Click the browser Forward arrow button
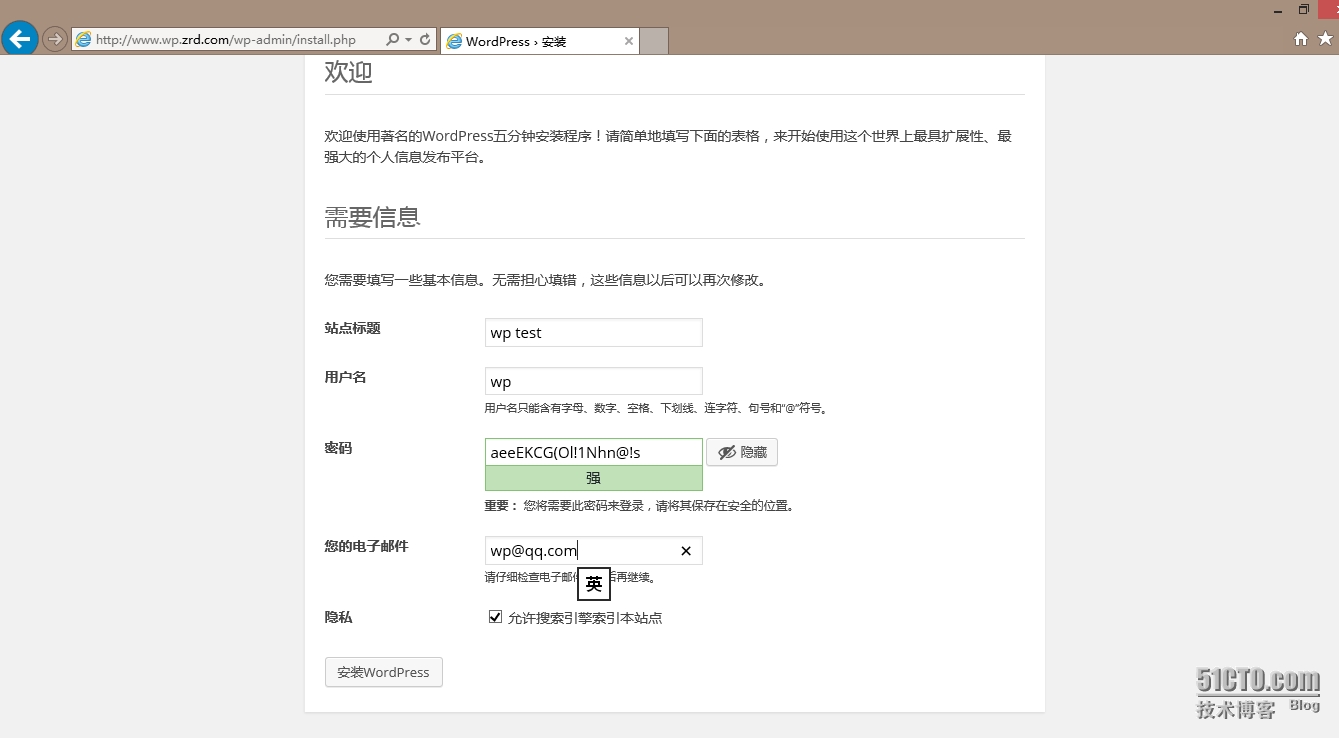The height and width of the screenshot is (738, 1339). (55, 40)
